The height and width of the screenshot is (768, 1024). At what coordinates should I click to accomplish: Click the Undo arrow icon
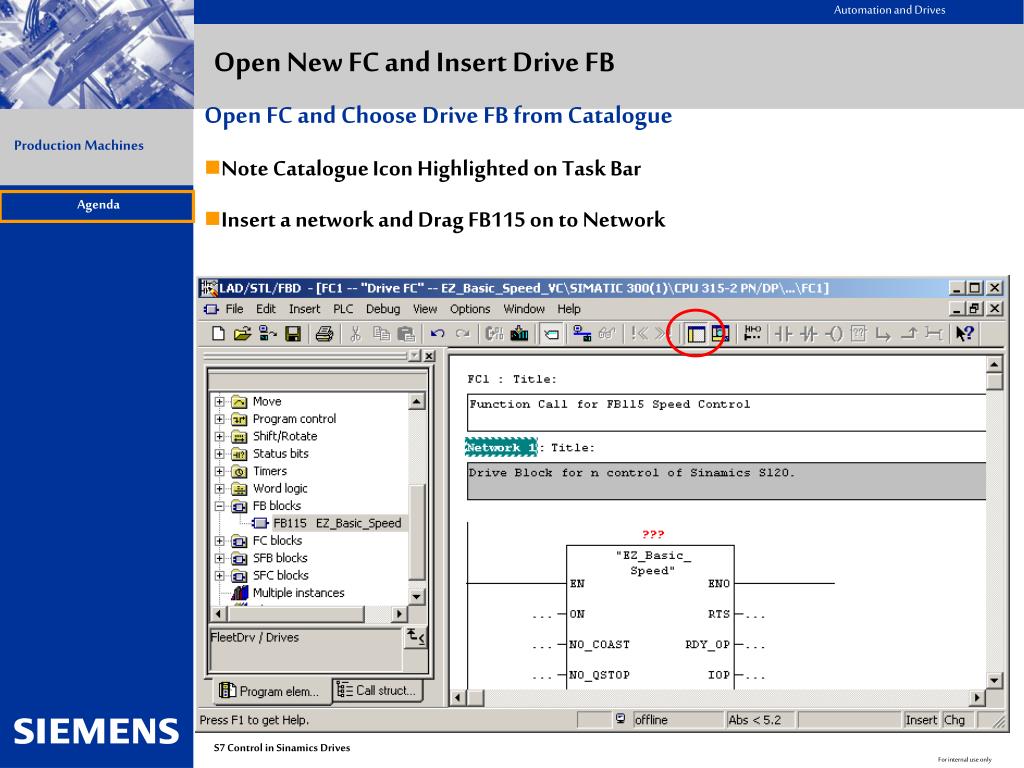pyautogui.click(x=438, y=334)
